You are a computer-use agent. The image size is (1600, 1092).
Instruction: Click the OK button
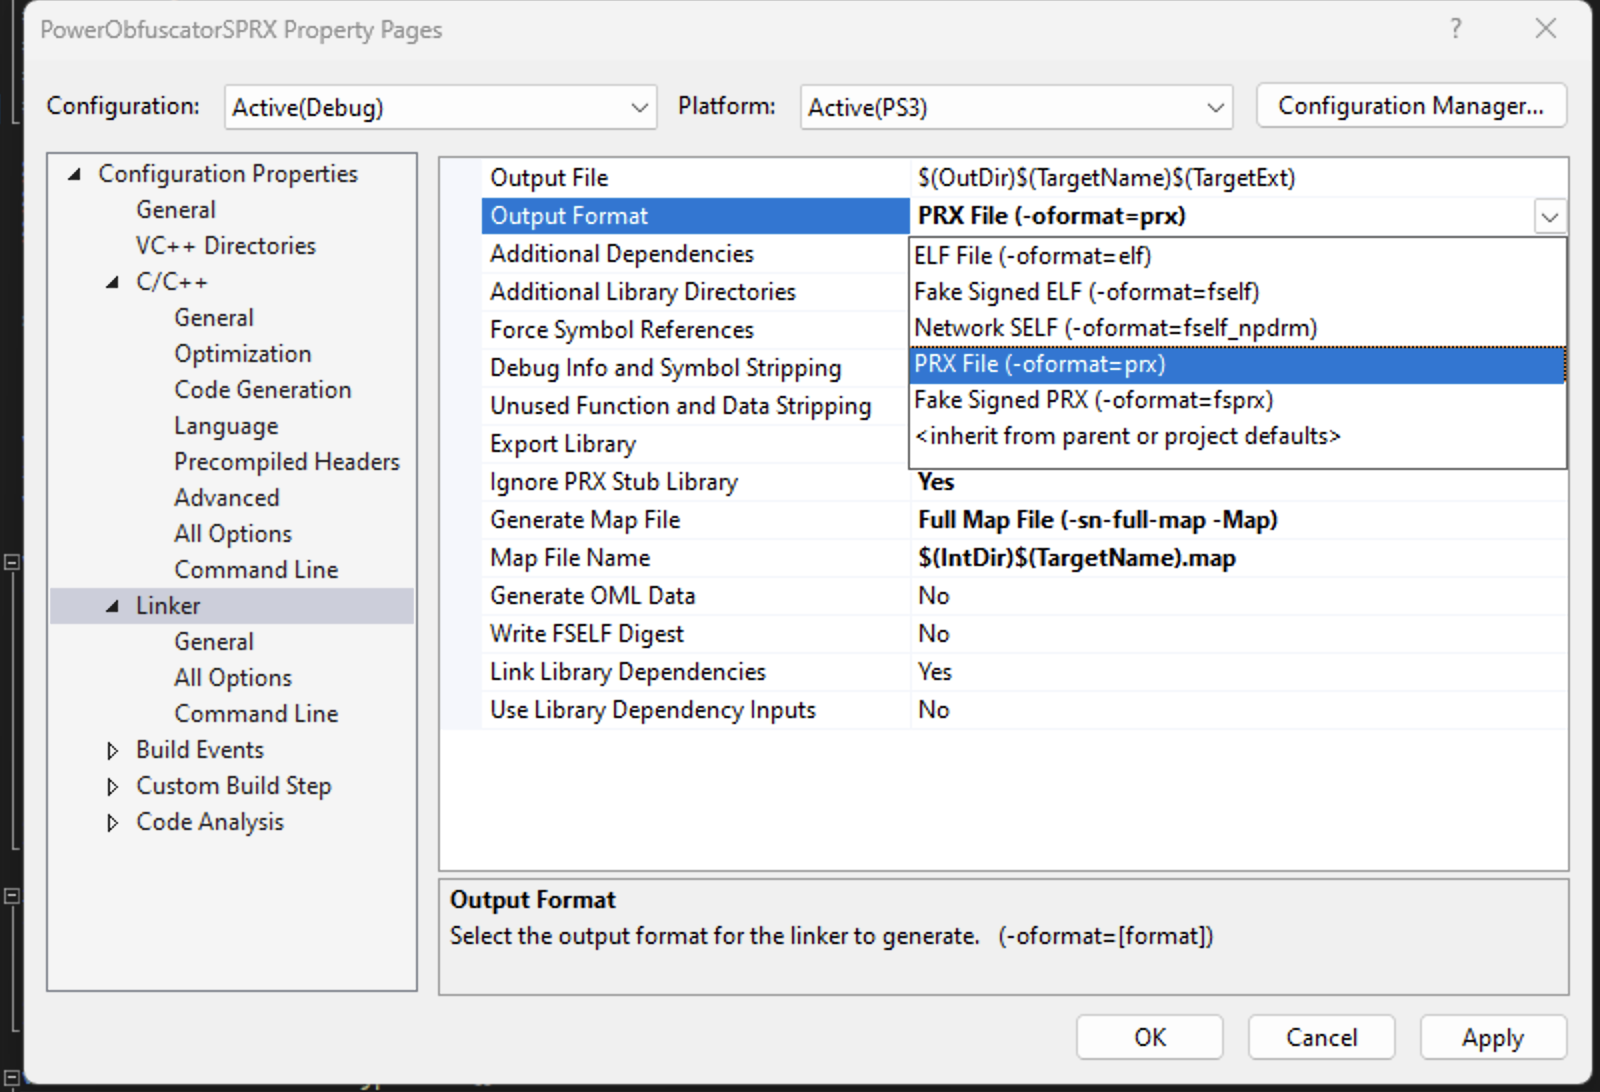point(1149,1037)
